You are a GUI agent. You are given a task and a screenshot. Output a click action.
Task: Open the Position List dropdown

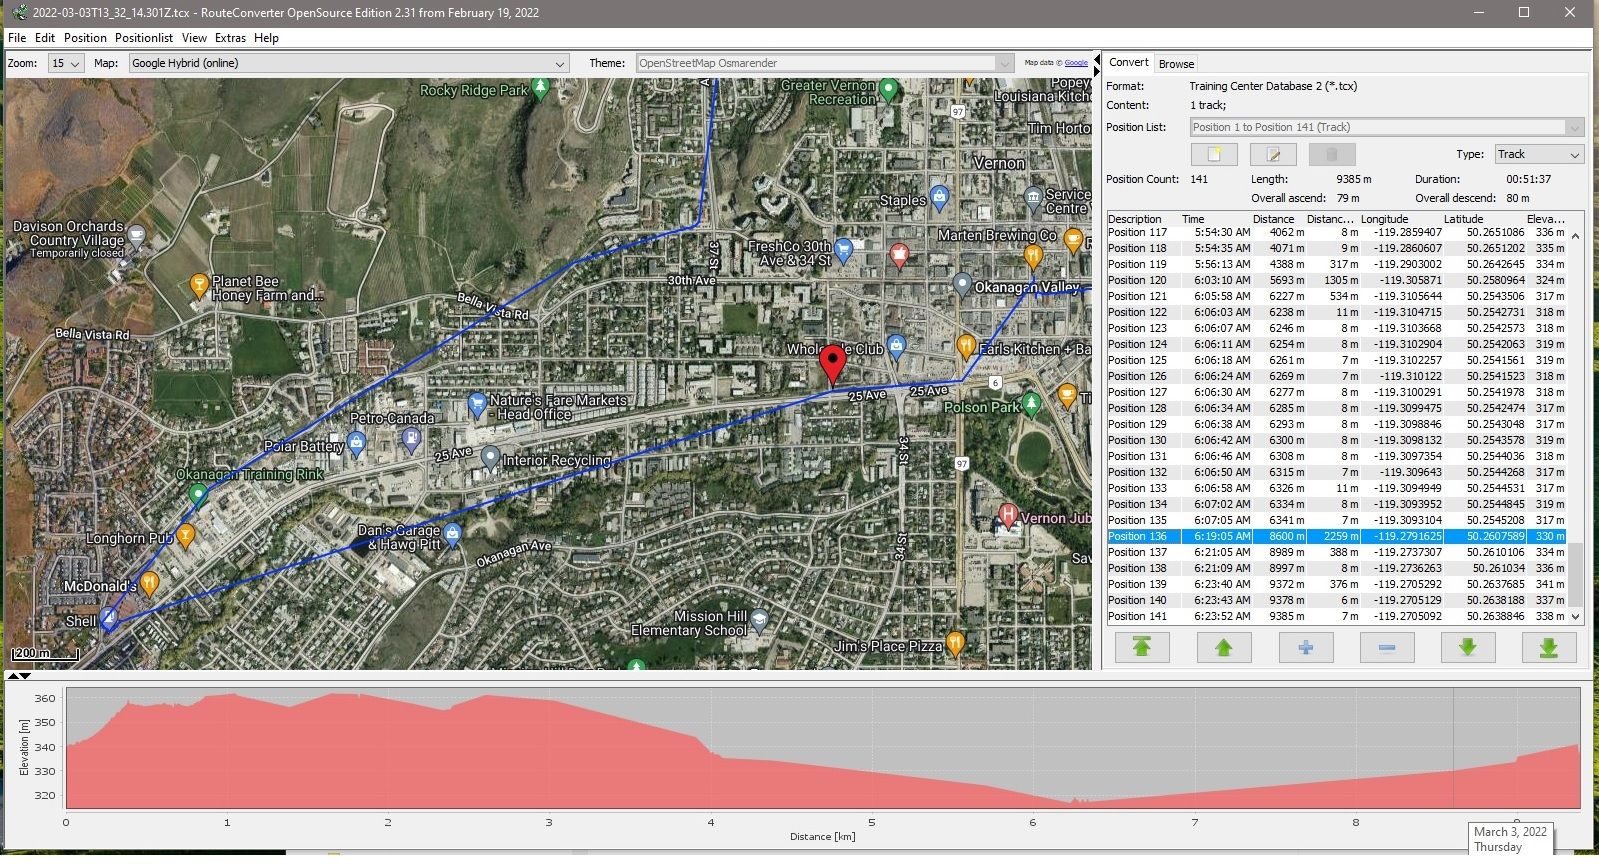click(1387, 127)
